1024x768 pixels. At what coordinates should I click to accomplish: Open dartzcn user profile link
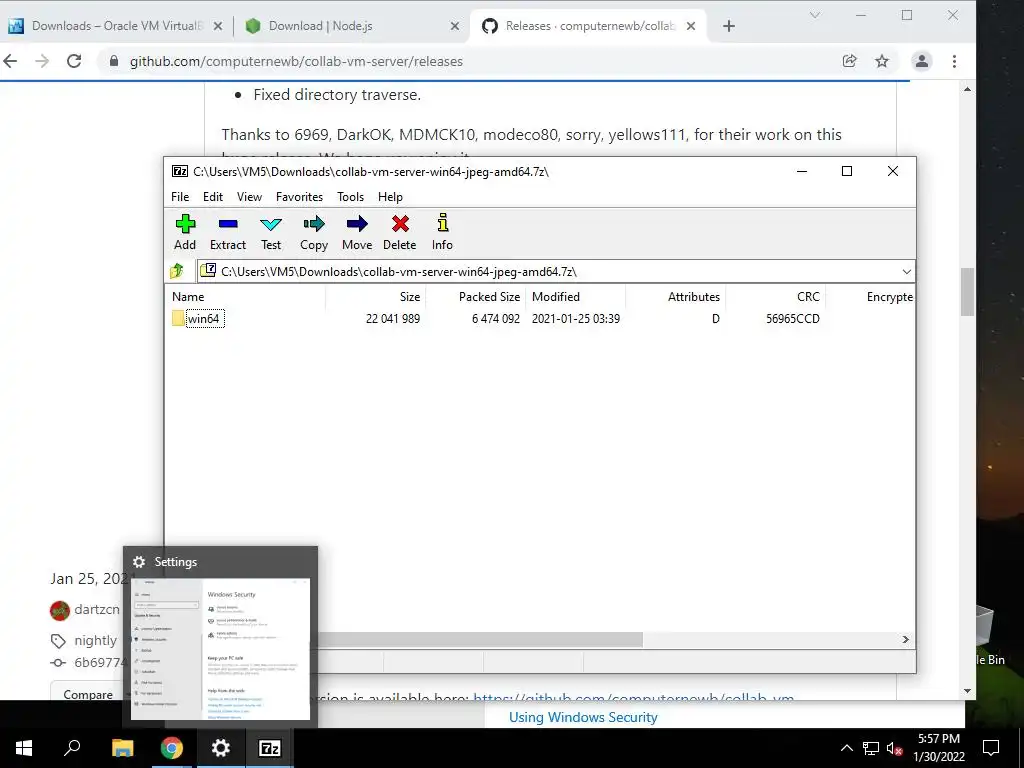(x=97, y=609)
